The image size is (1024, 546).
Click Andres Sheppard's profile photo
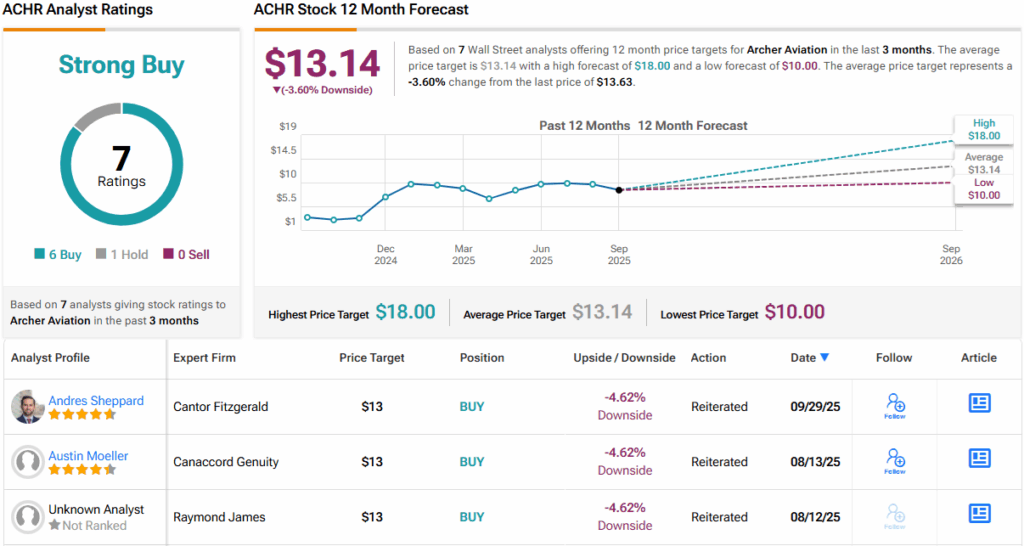(x=27, y=407)
